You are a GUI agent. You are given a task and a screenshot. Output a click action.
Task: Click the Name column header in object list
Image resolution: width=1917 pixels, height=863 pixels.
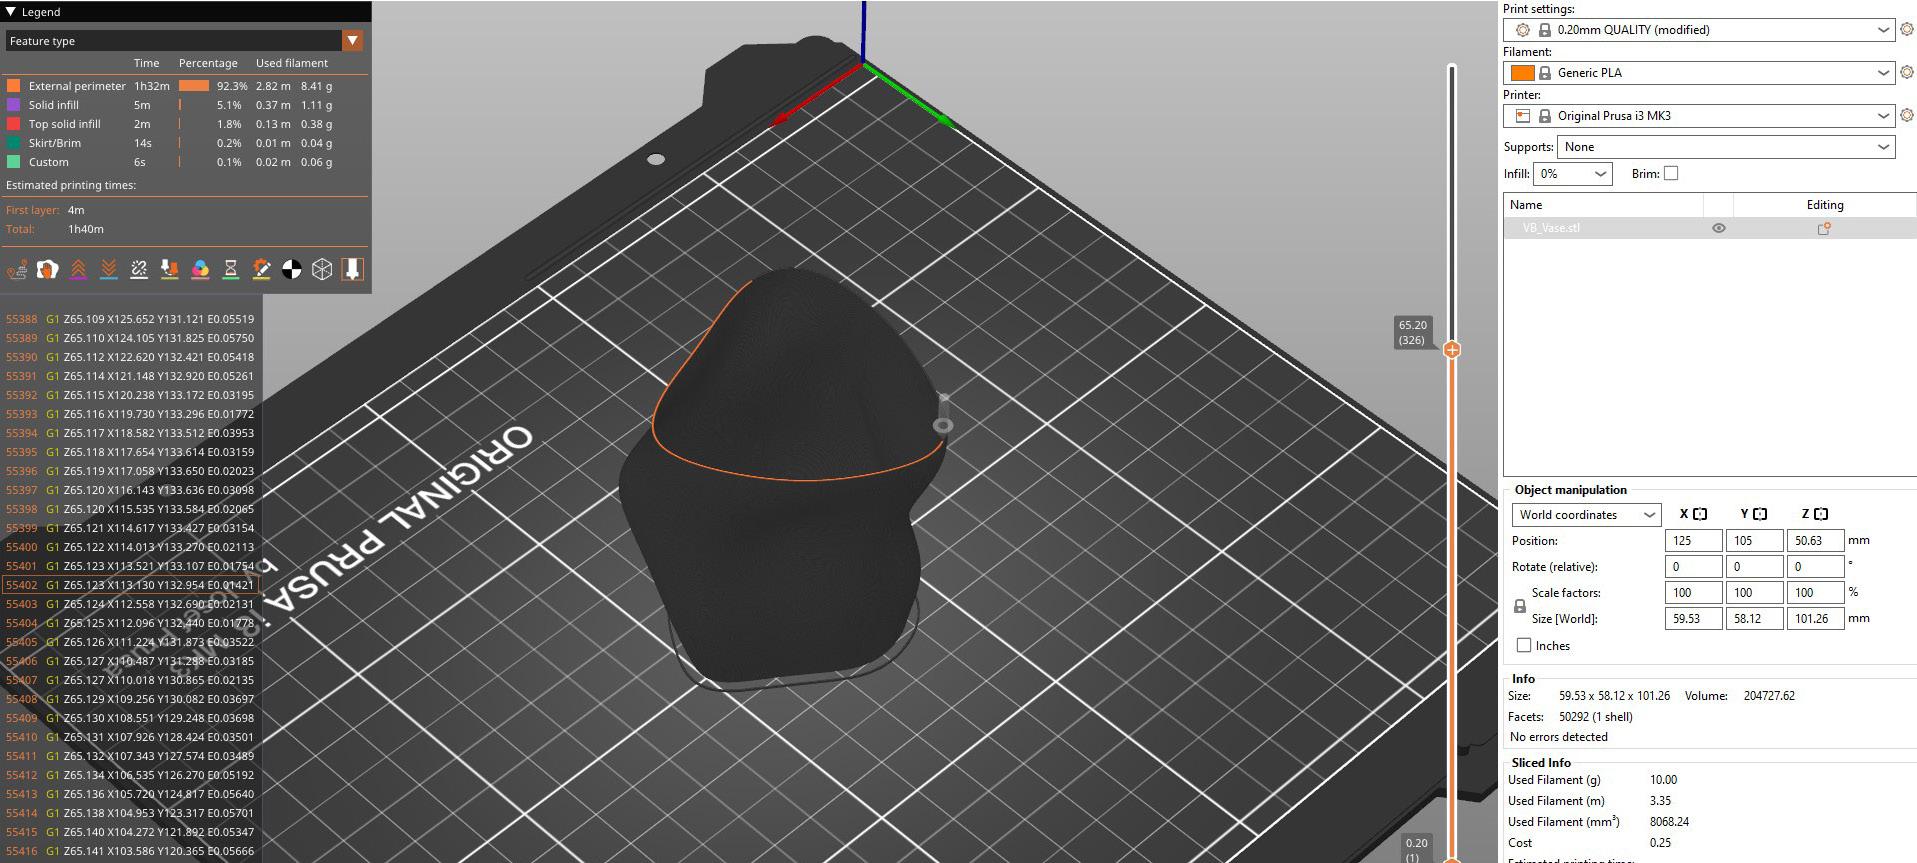click(1603, 205)
